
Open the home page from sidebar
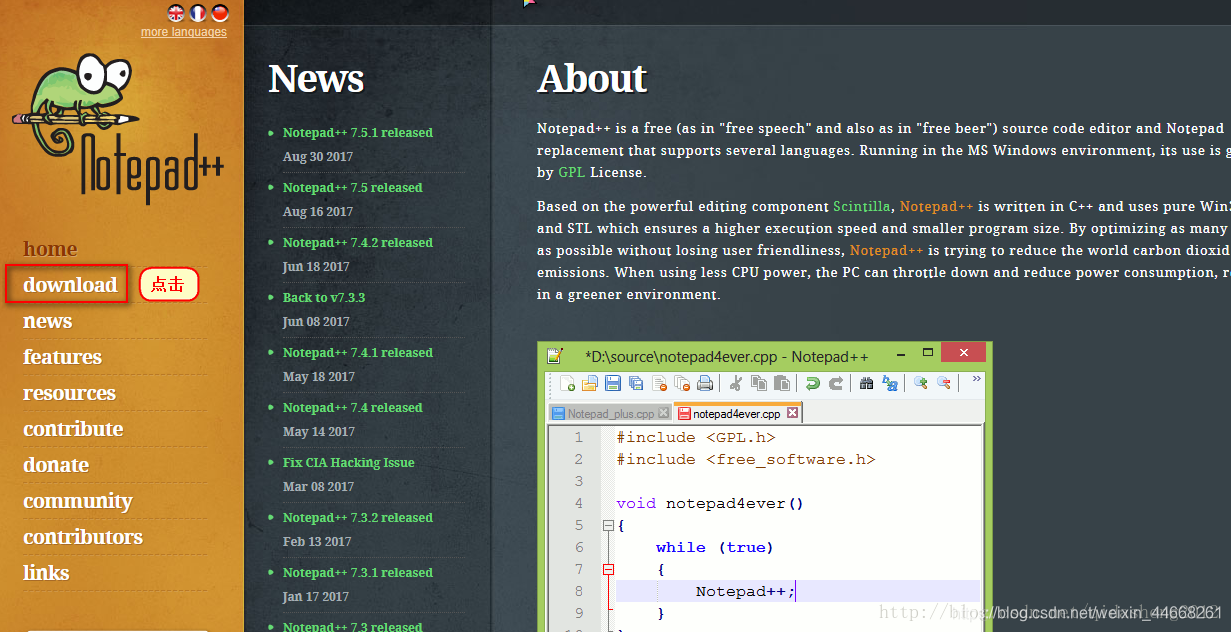tap(50, 249)
